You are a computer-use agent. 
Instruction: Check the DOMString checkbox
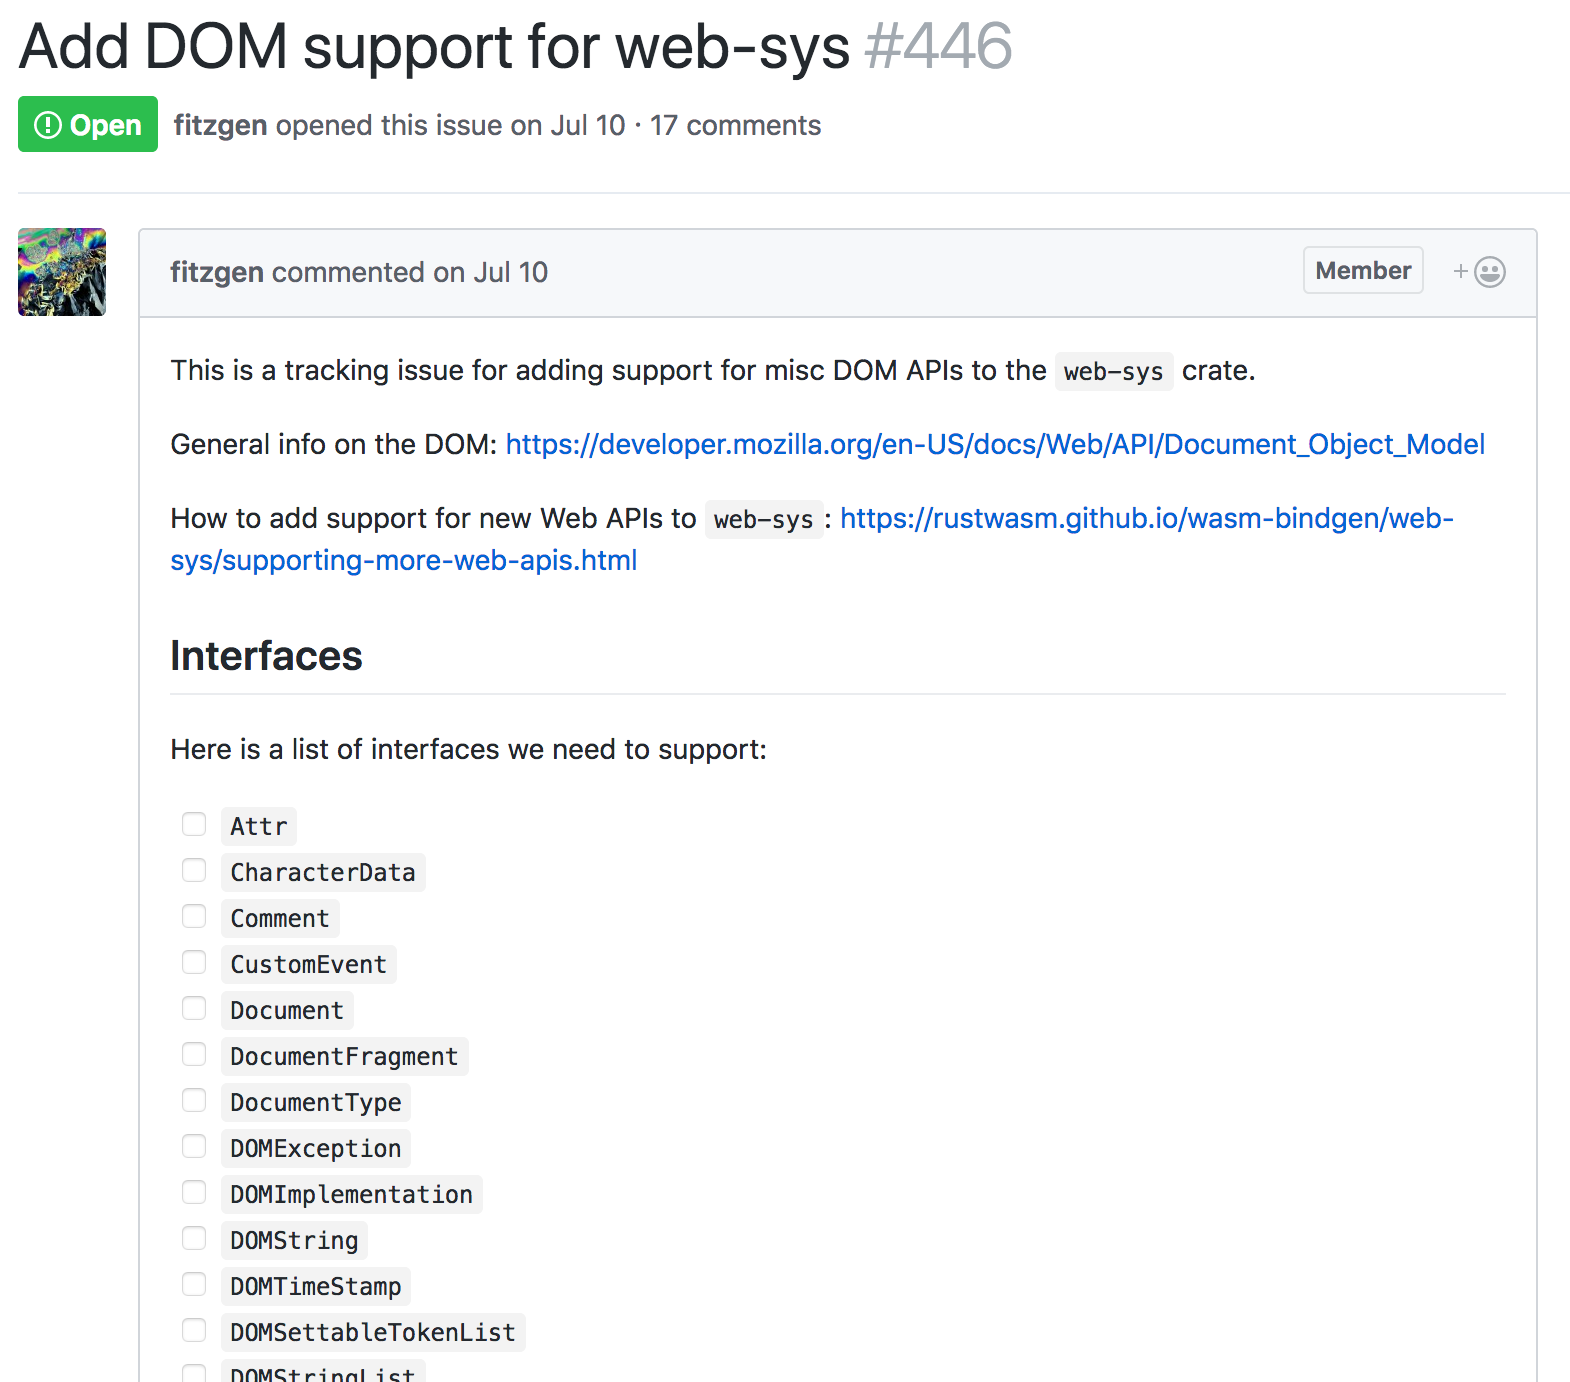(194, 1238)
